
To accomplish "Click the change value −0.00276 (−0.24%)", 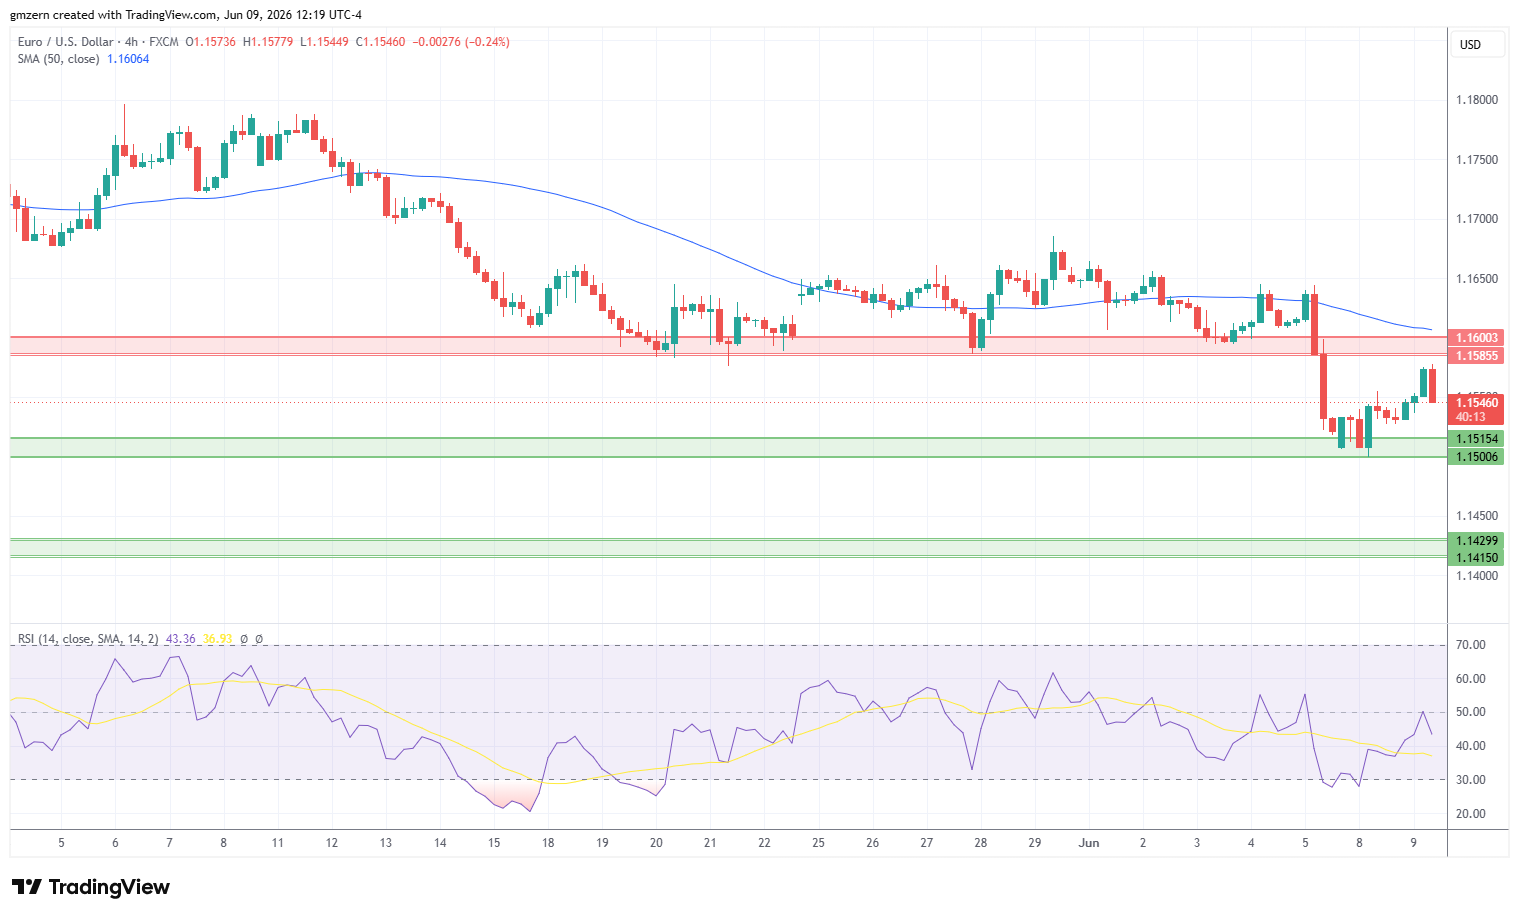I will [x=461, y=42].
